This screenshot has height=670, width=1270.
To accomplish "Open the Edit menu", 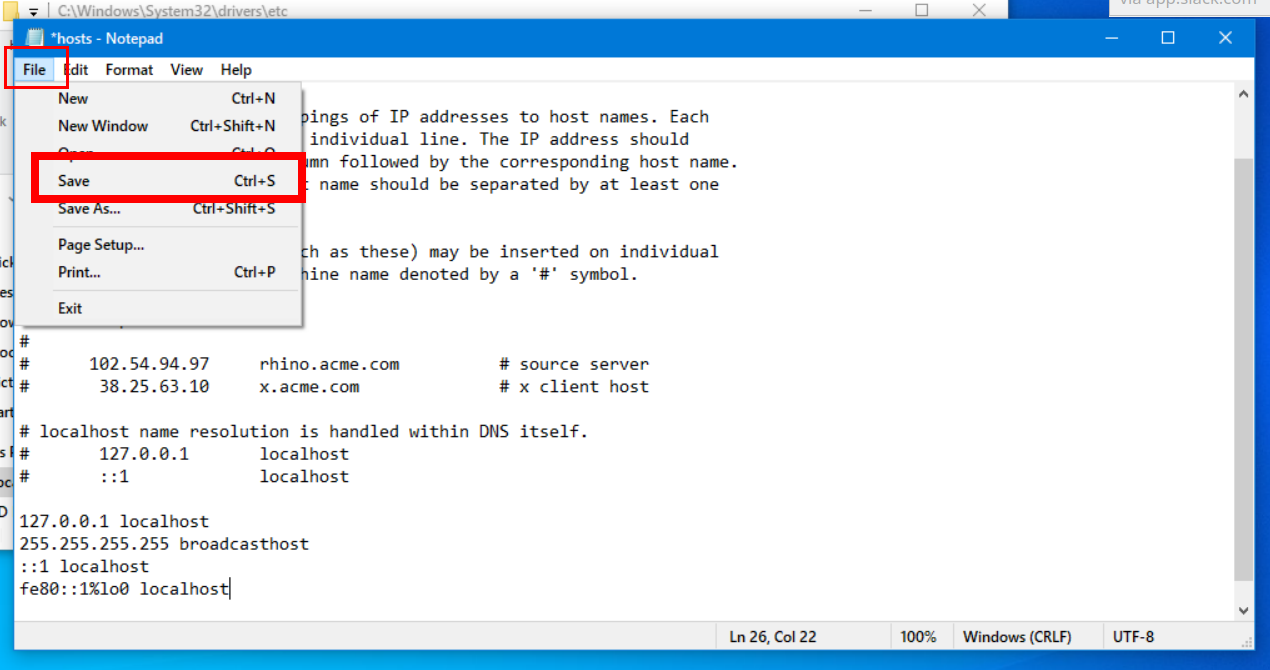I will [76, 70].
